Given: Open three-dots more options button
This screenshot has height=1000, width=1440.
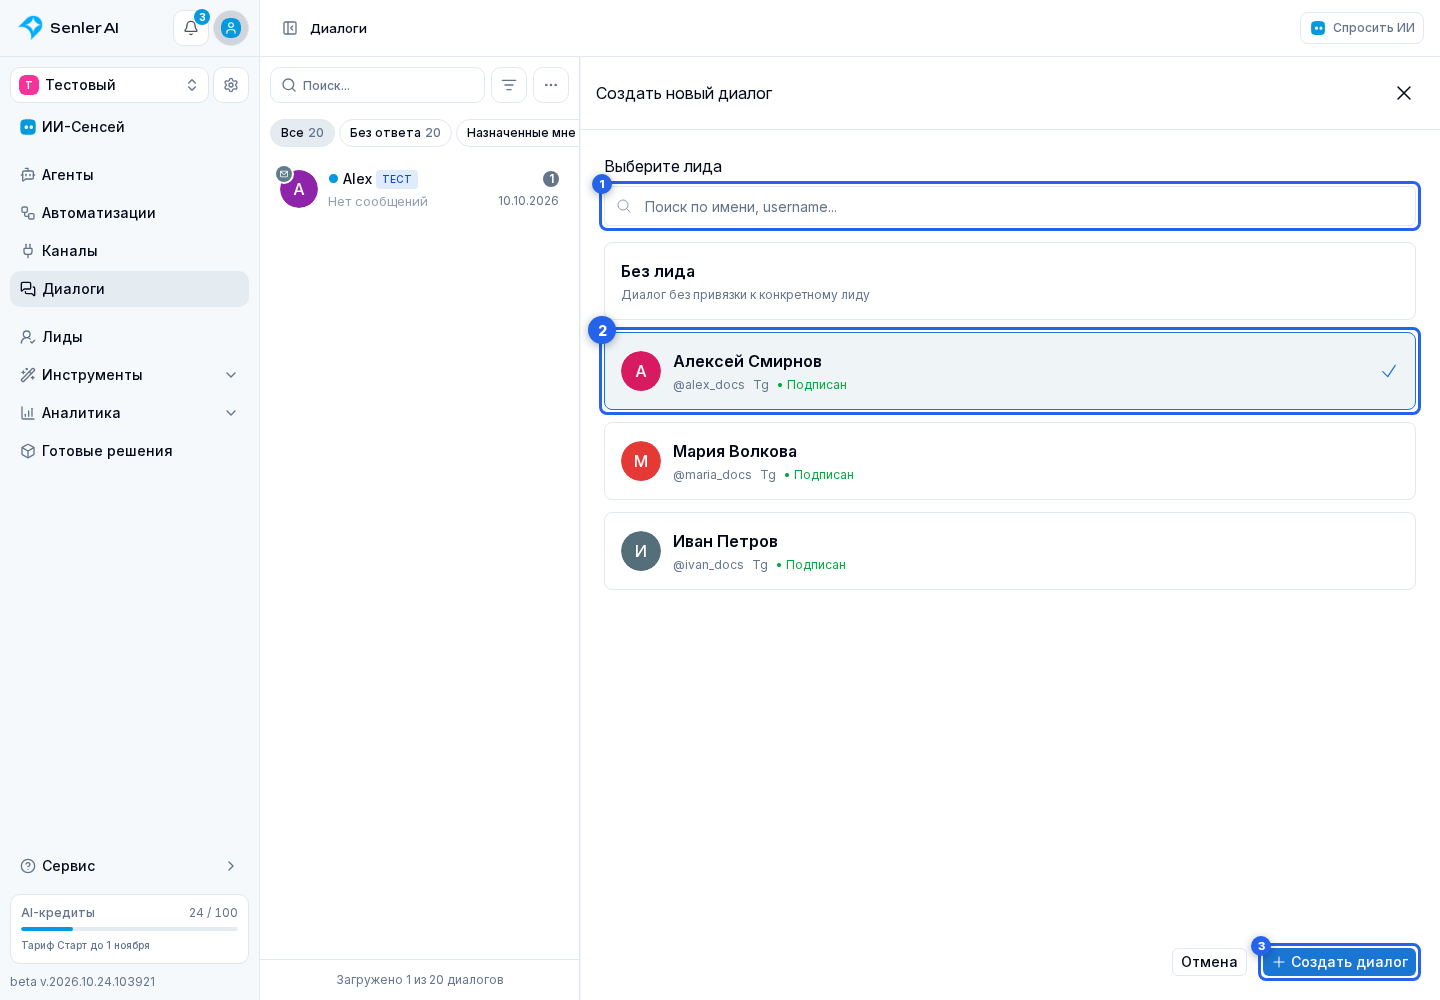Looking at the screenshot, I should pos(551,85).
